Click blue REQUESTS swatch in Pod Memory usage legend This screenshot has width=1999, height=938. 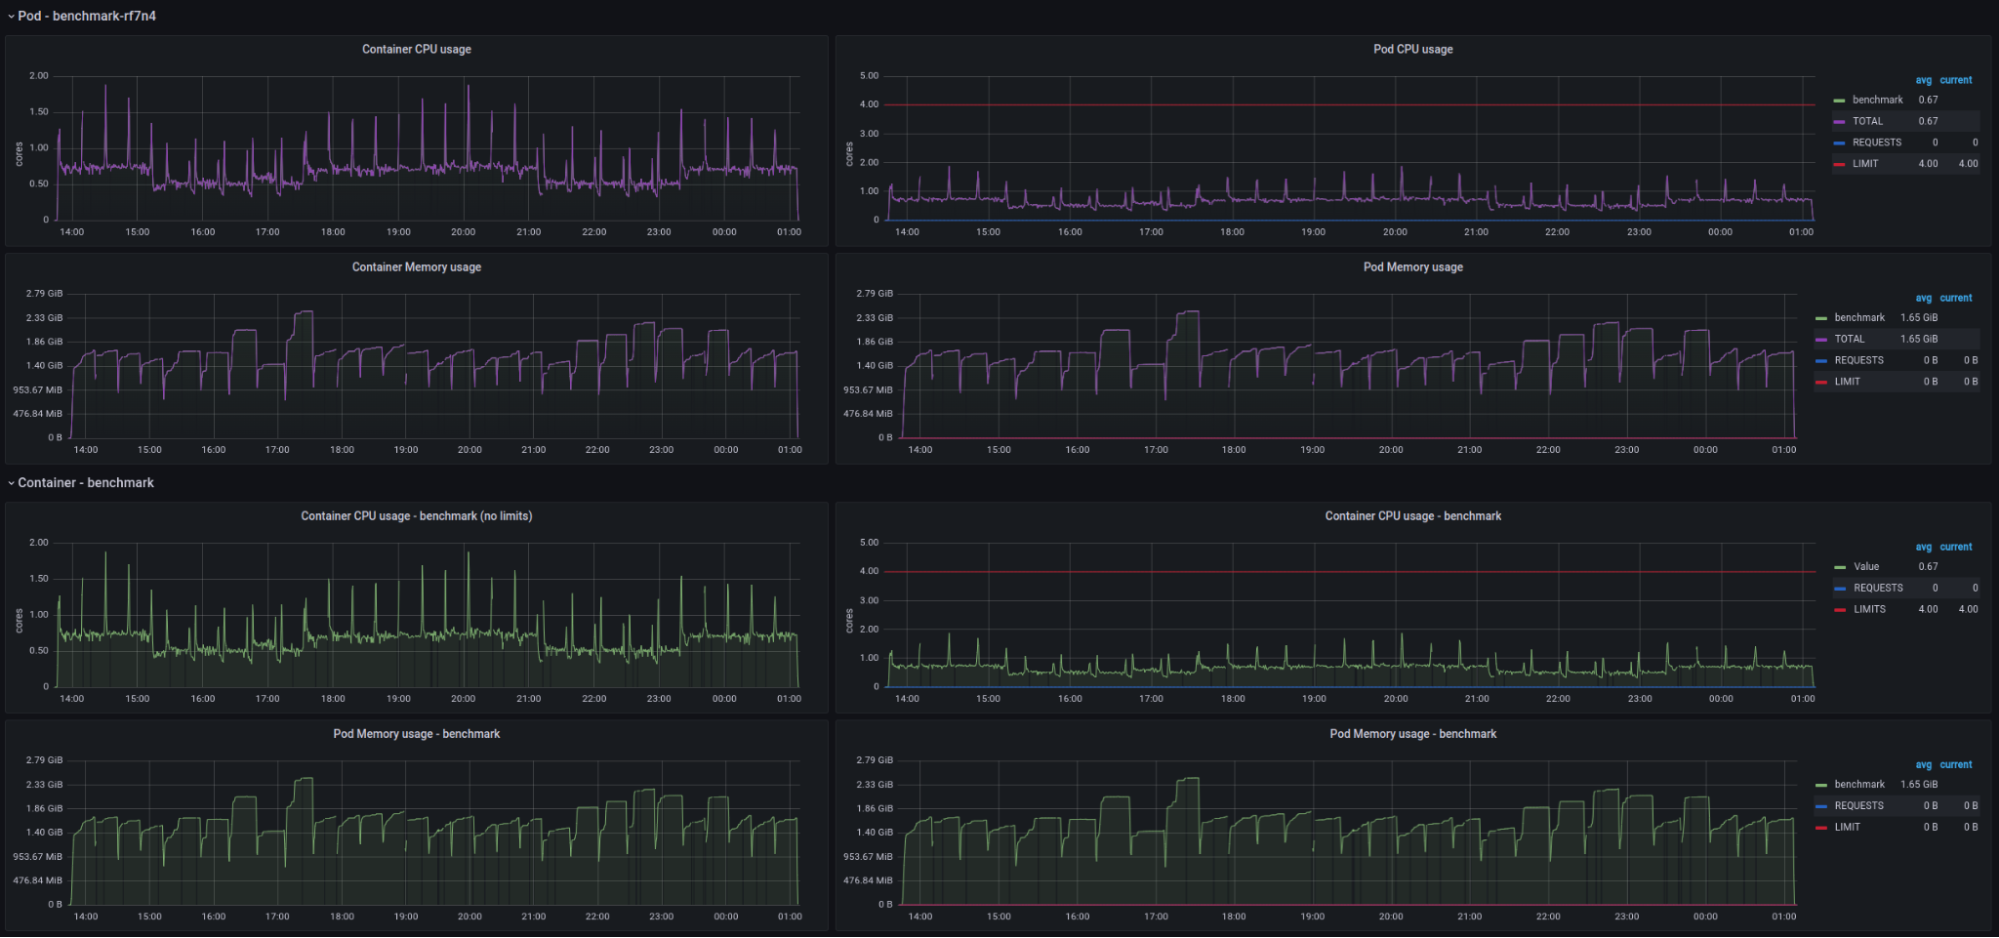[1821, 361]
